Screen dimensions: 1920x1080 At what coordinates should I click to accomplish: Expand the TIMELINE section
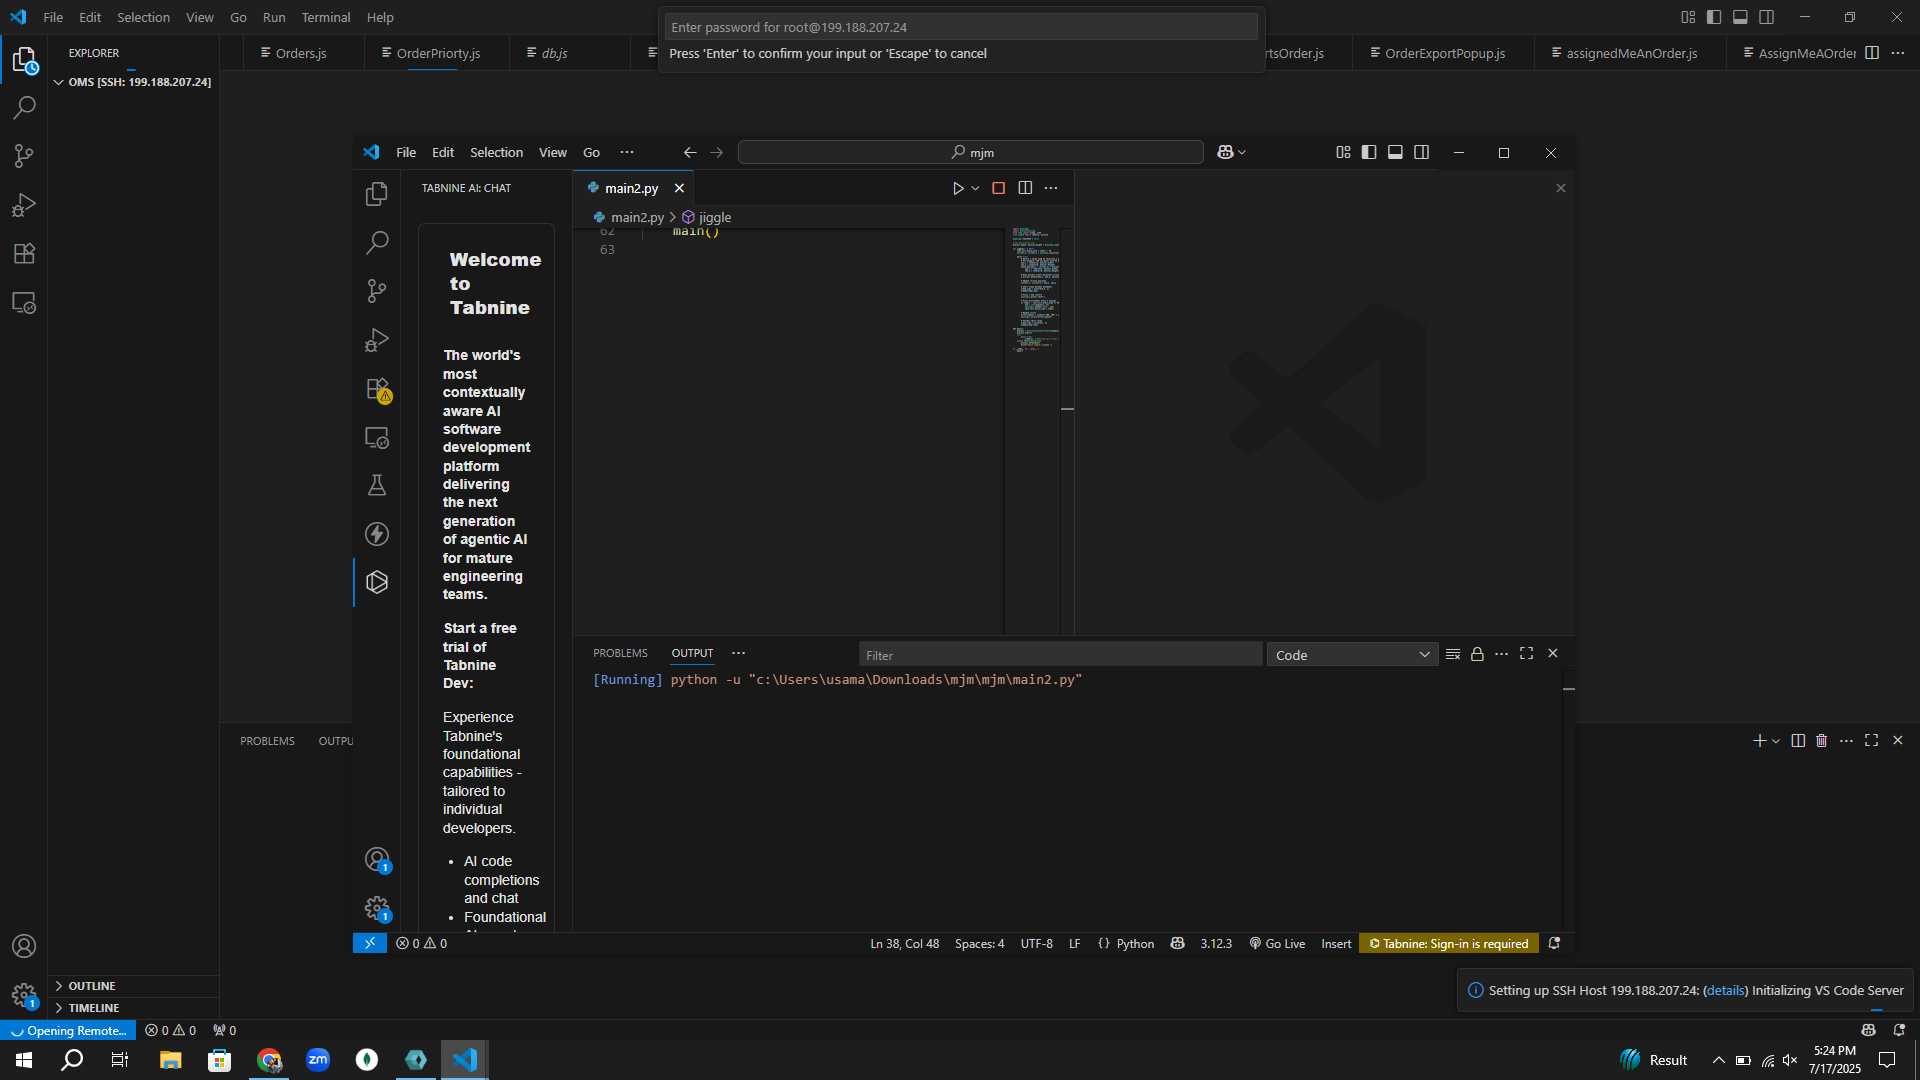click(x=133, y=1008)
